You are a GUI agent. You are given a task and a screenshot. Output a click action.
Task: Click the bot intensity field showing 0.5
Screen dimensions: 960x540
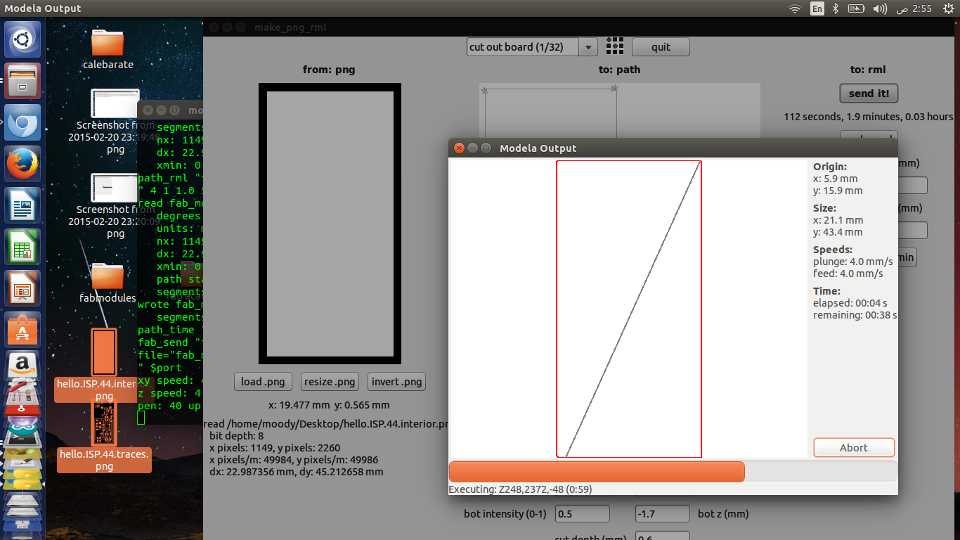[582, 514]
